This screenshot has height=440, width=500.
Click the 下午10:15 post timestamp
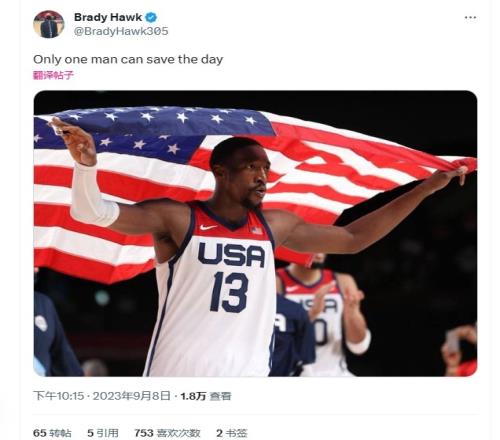point(59,396)
